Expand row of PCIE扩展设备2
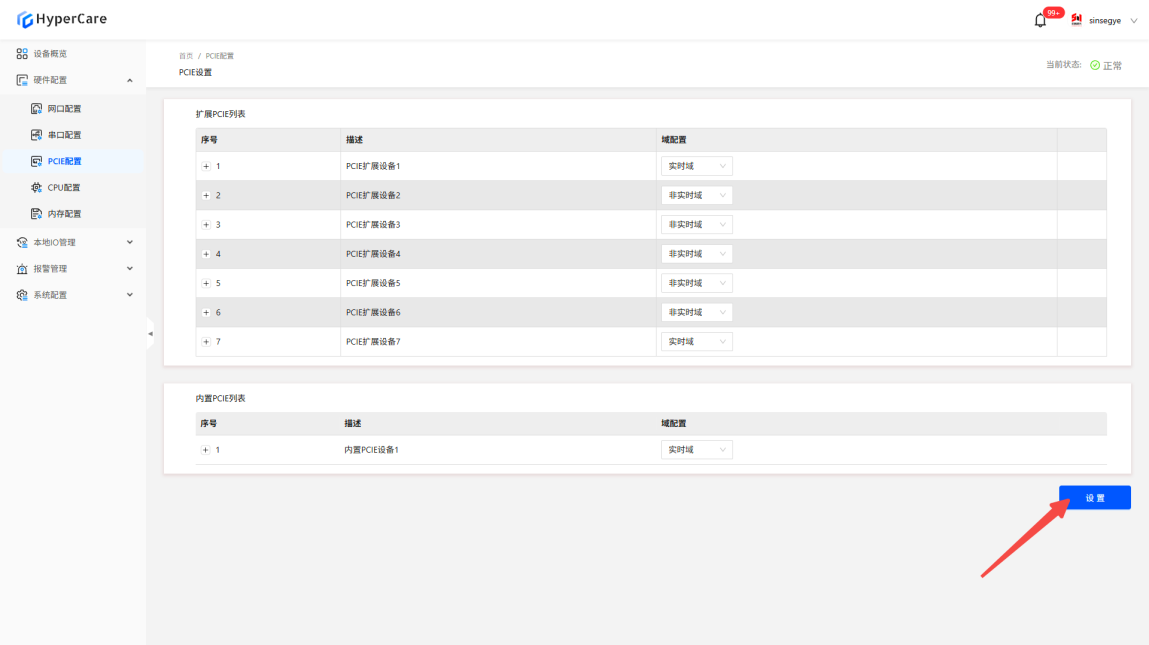This screenshot has height=645, width=1149. point(206,196)
